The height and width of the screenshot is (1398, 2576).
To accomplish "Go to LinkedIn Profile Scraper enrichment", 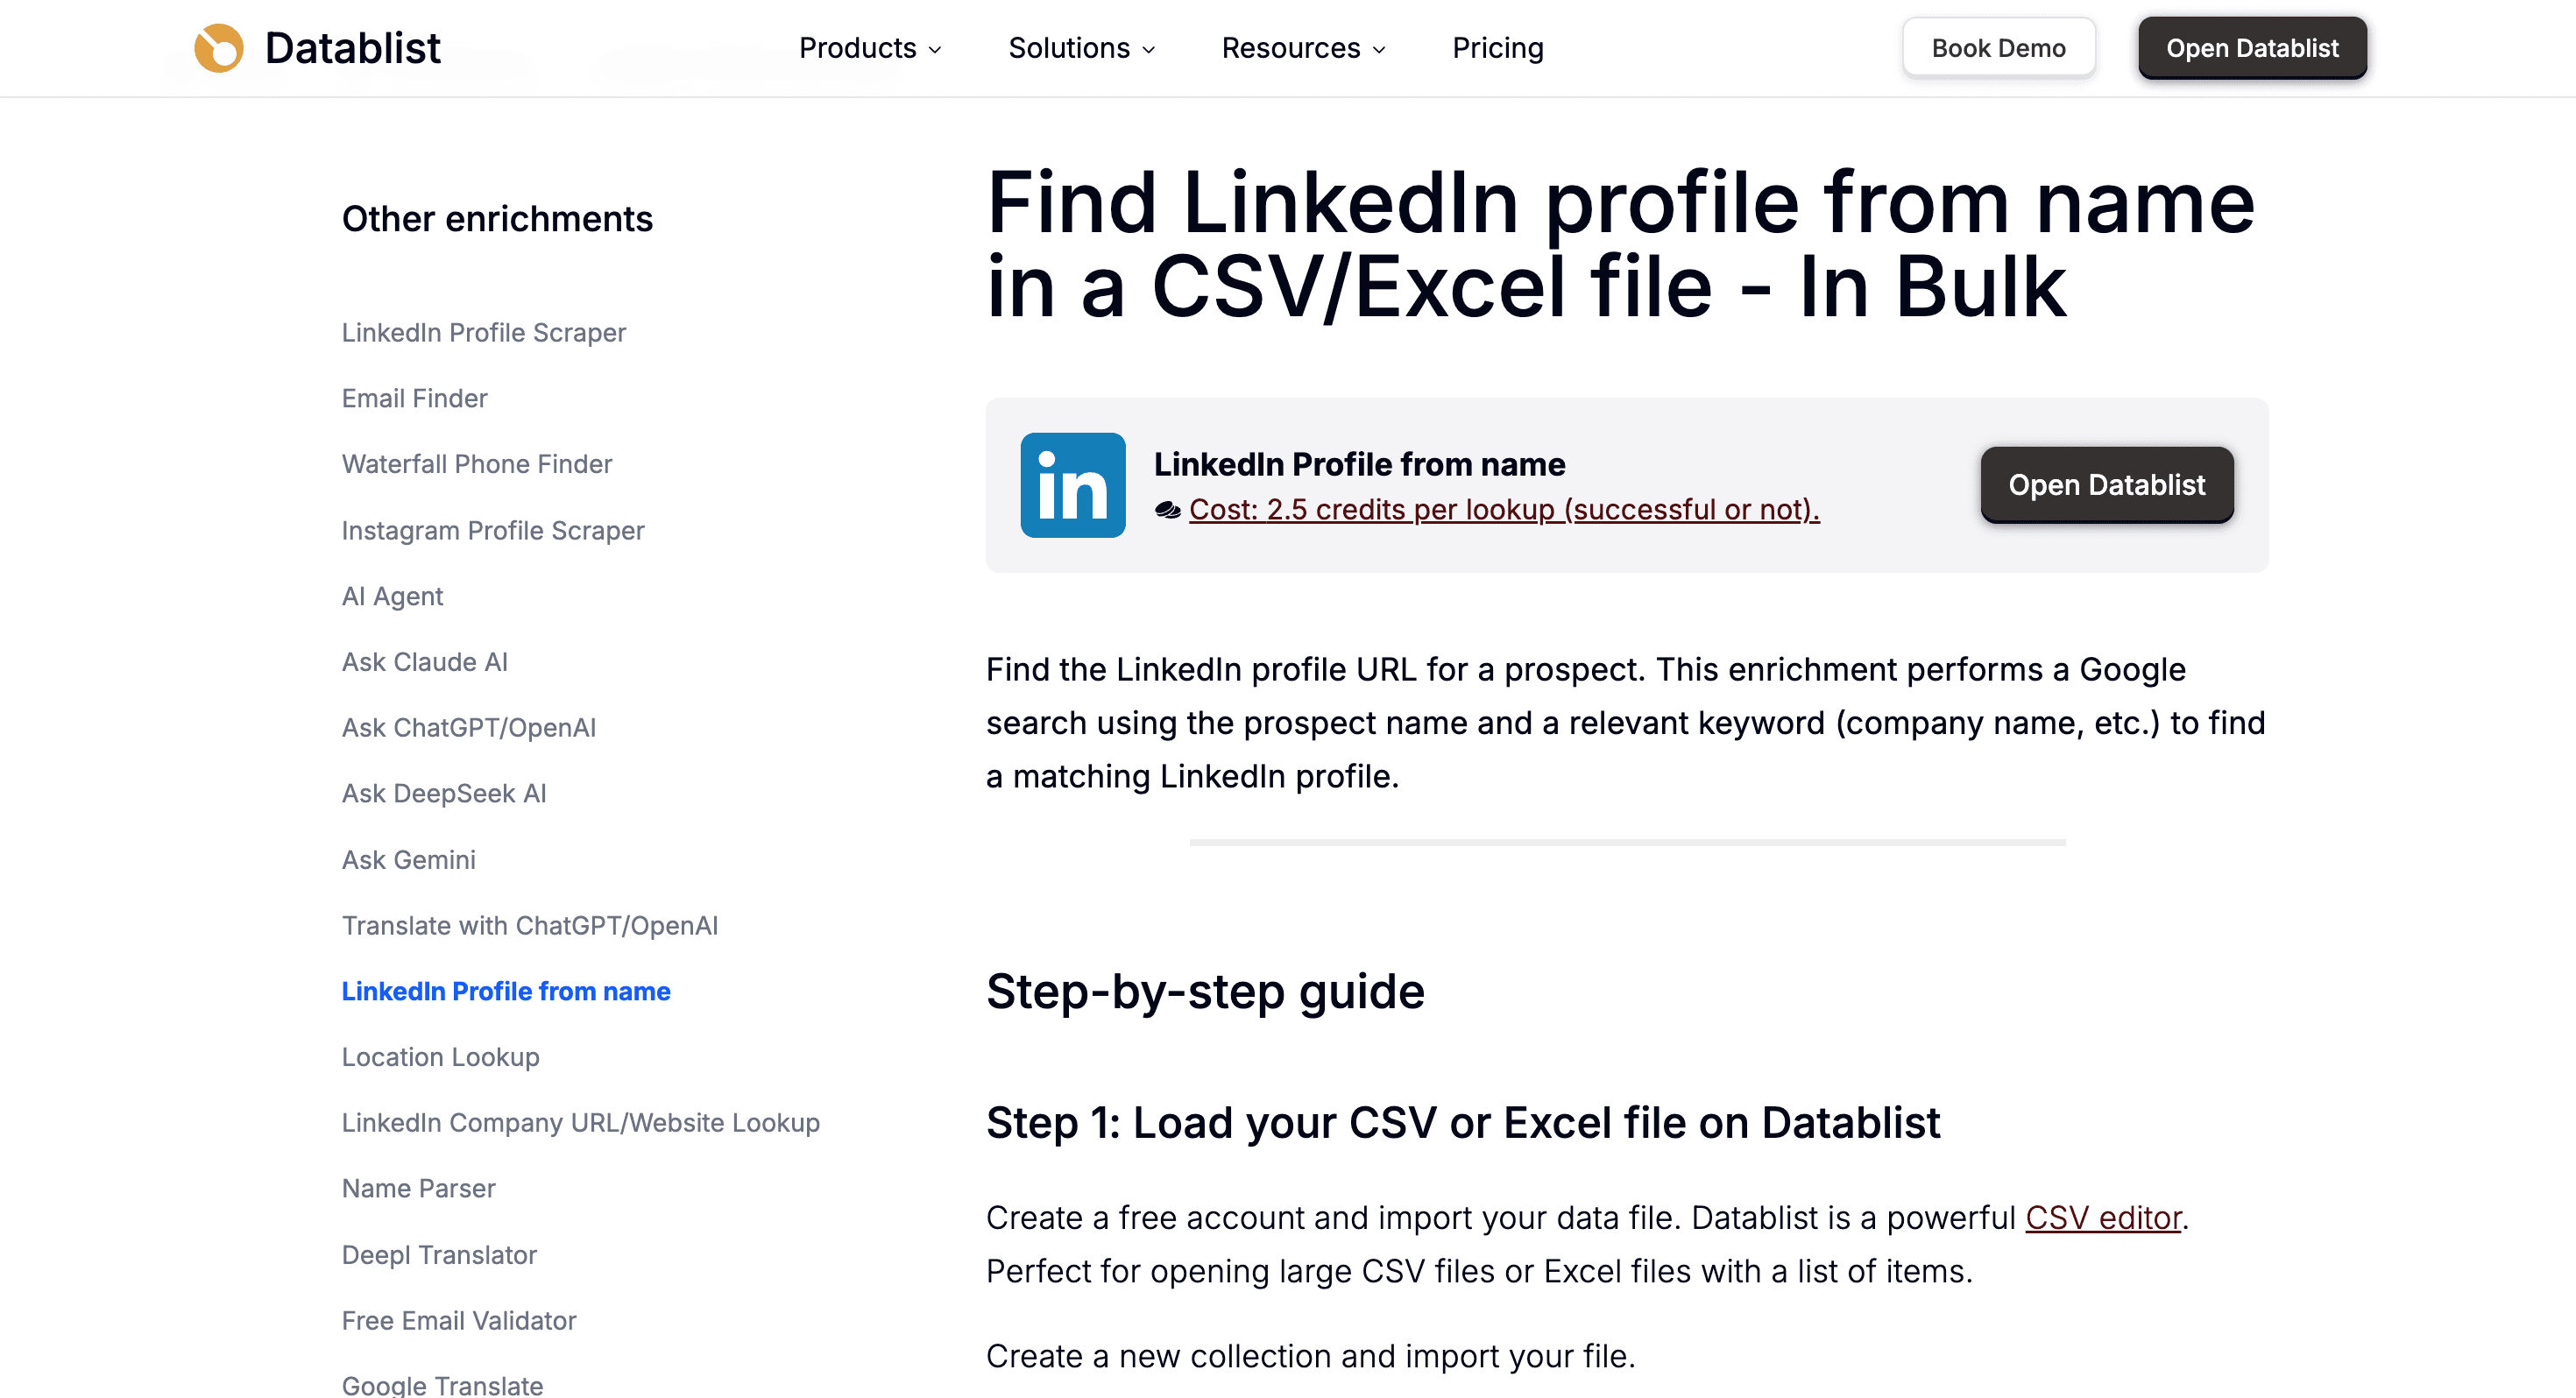I will tap(483, 332).
